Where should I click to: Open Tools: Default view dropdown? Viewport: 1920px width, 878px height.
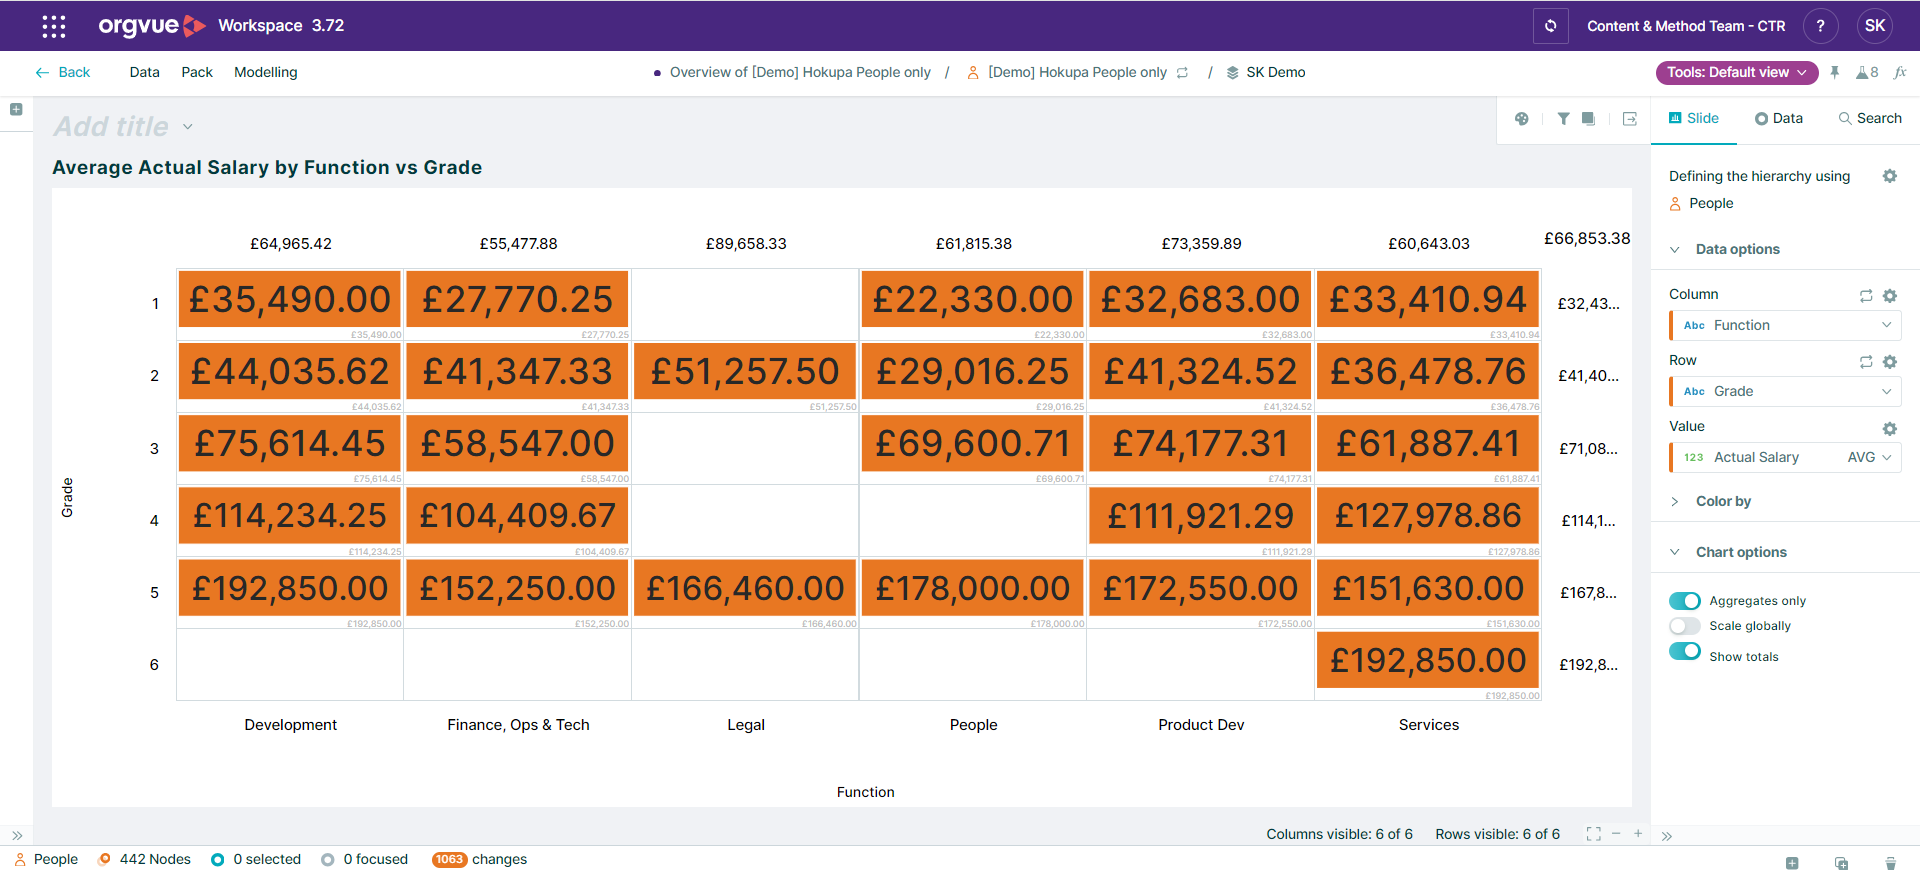click(1737, 72)
